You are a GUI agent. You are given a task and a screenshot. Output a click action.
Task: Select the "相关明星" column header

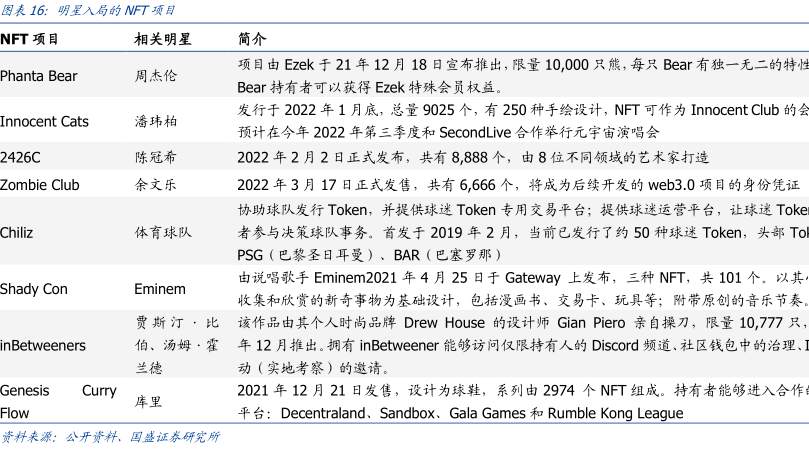(162, 39)
